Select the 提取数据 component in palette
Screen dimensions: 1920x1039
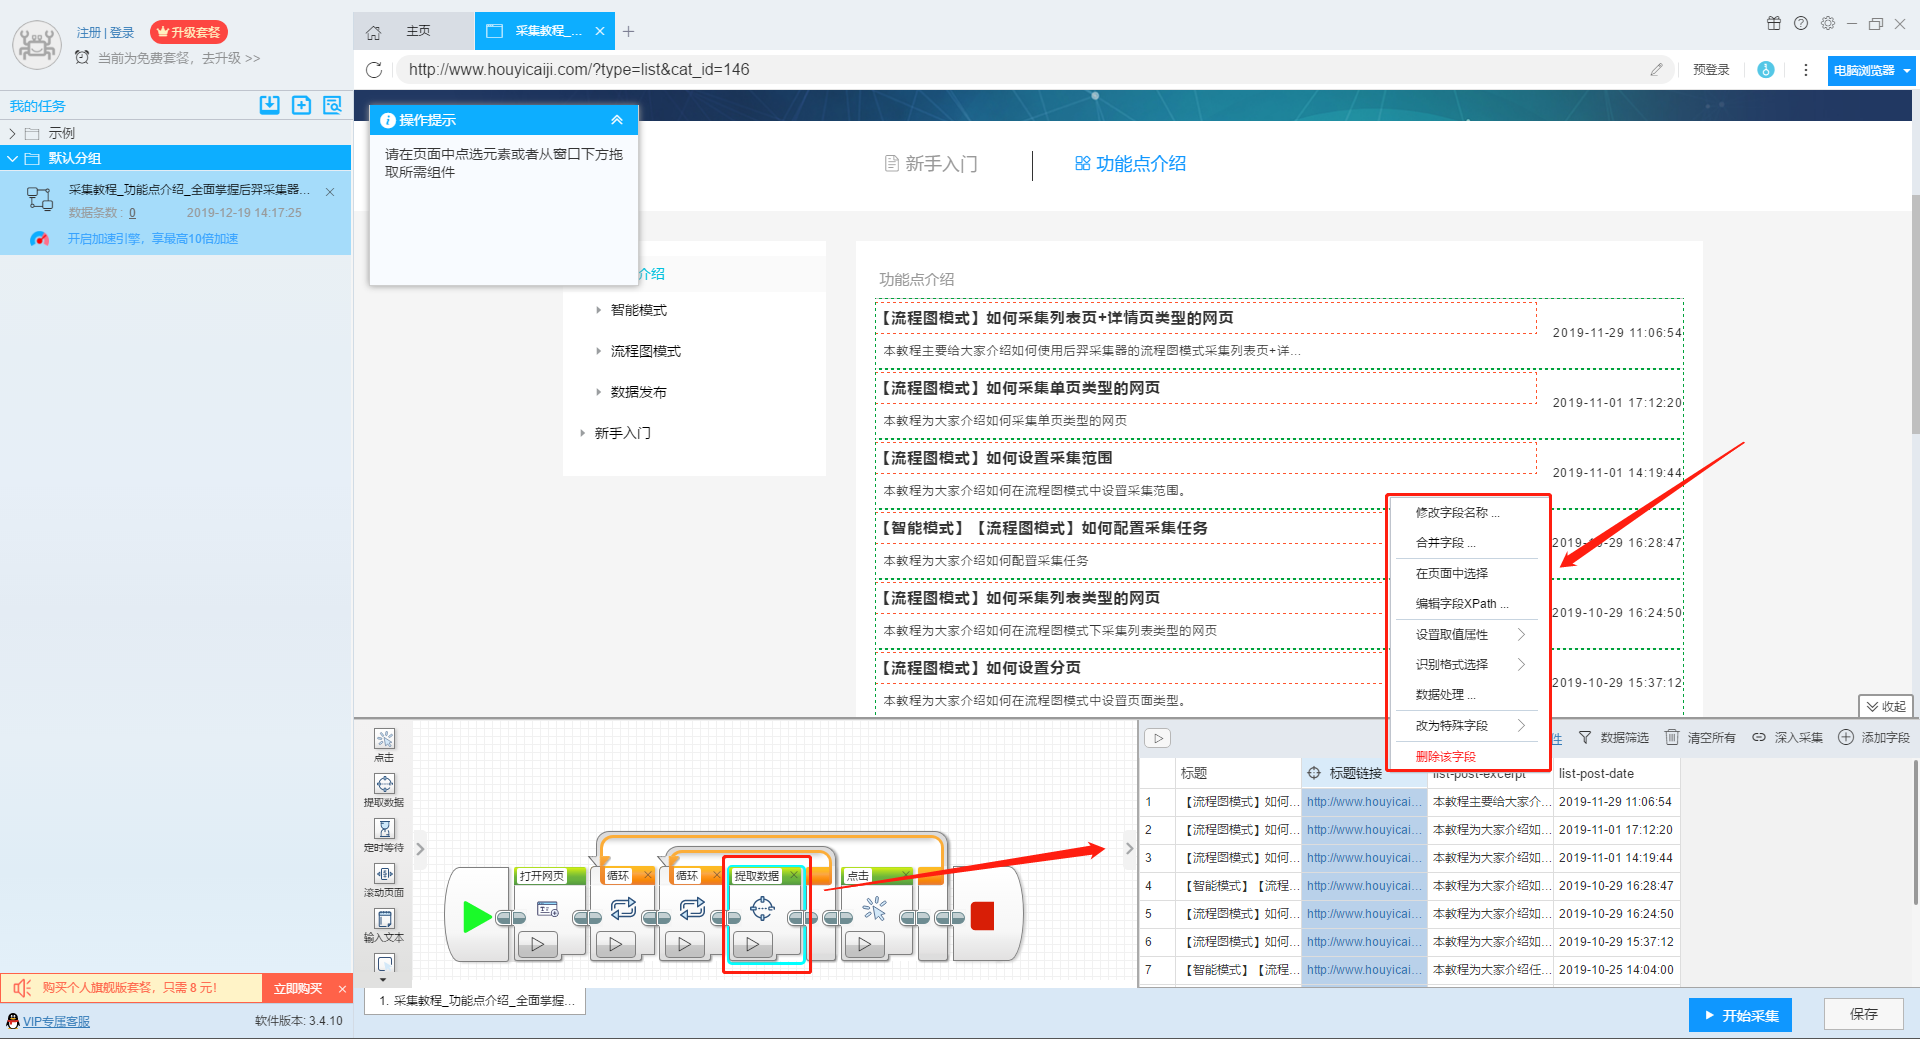click(384, 790)
